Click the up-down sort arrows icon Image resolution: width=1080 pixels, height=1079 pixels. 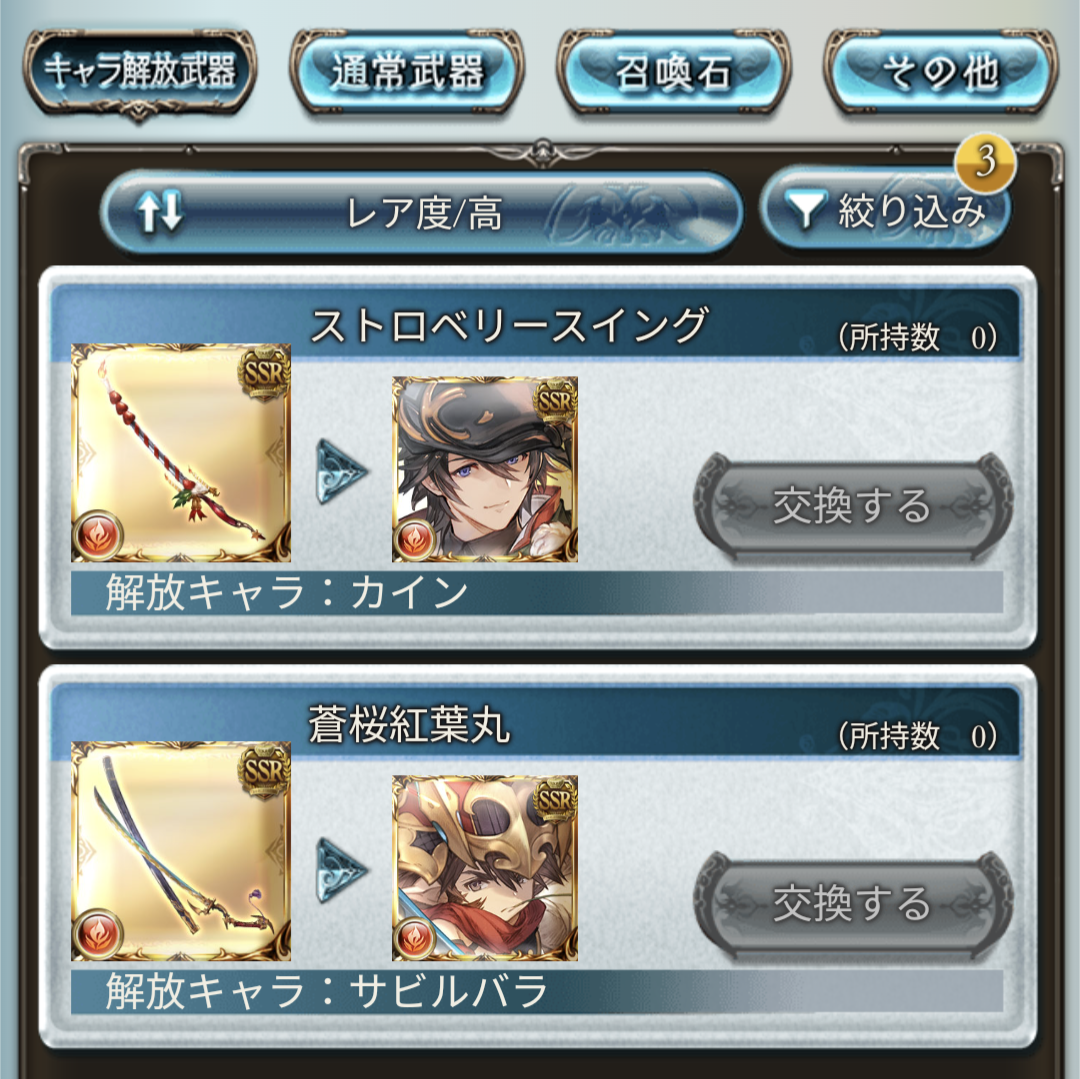(160, 211)
